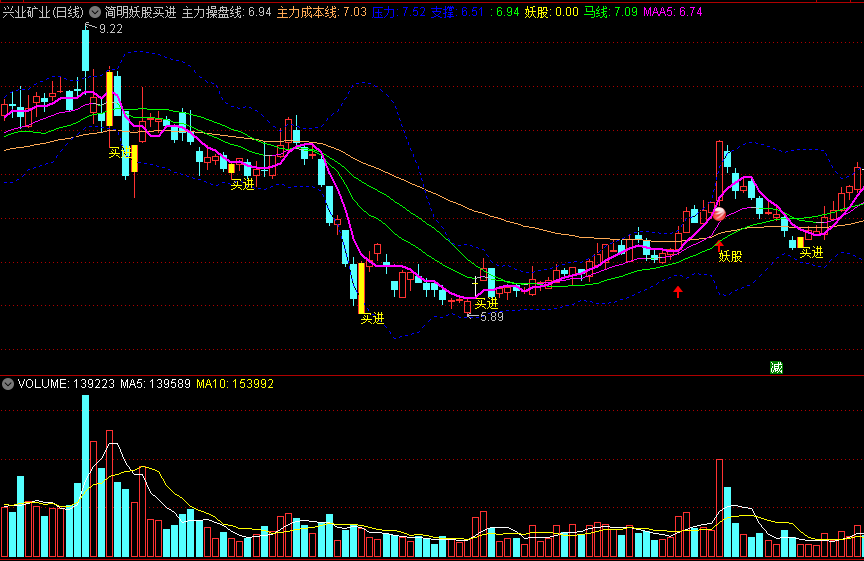Click the 买进 label near 5.89 low

click(x=487, y=304)
